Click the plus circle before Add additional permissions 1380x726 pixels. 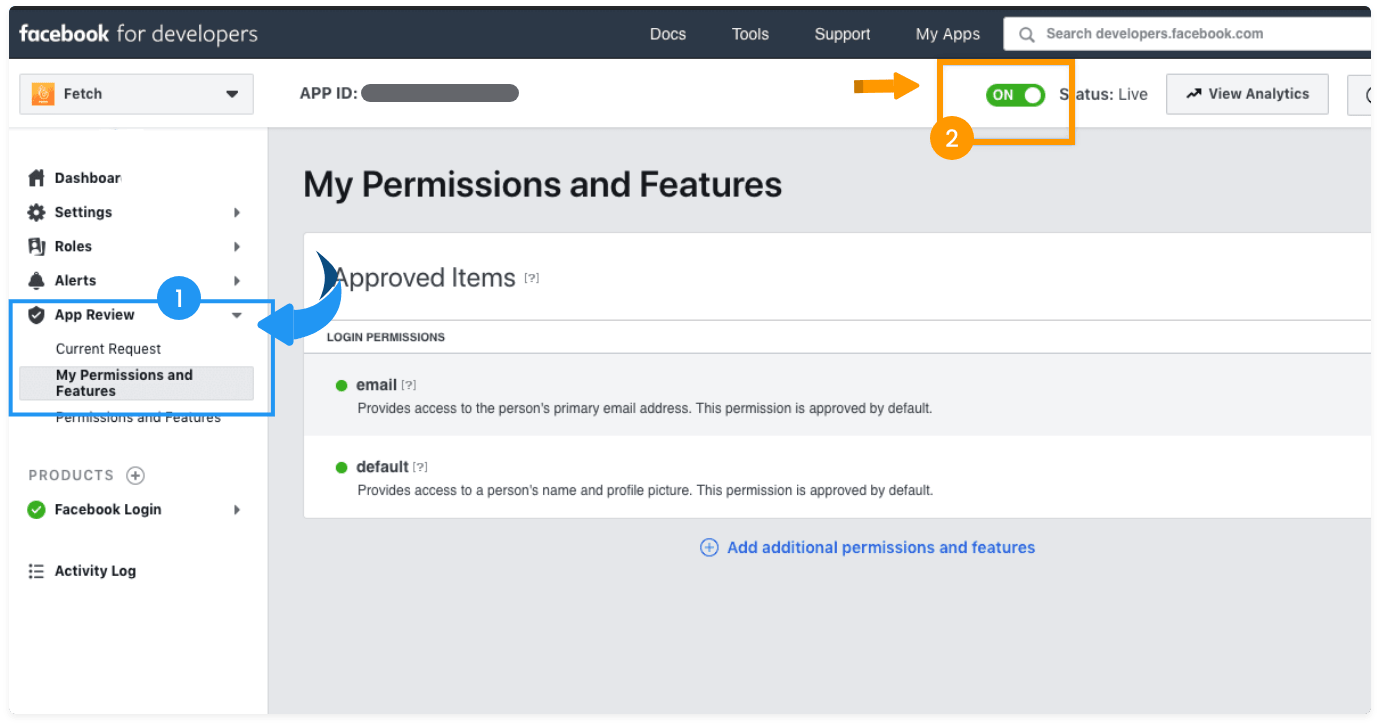709,548
